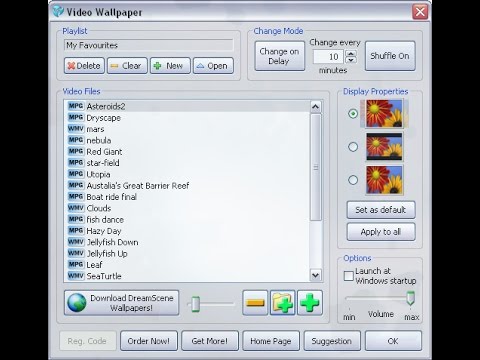Click the slider handle beside Download button
Image resolution: width=480 pixels, height=360 pixels.
(x=196, y=304)
